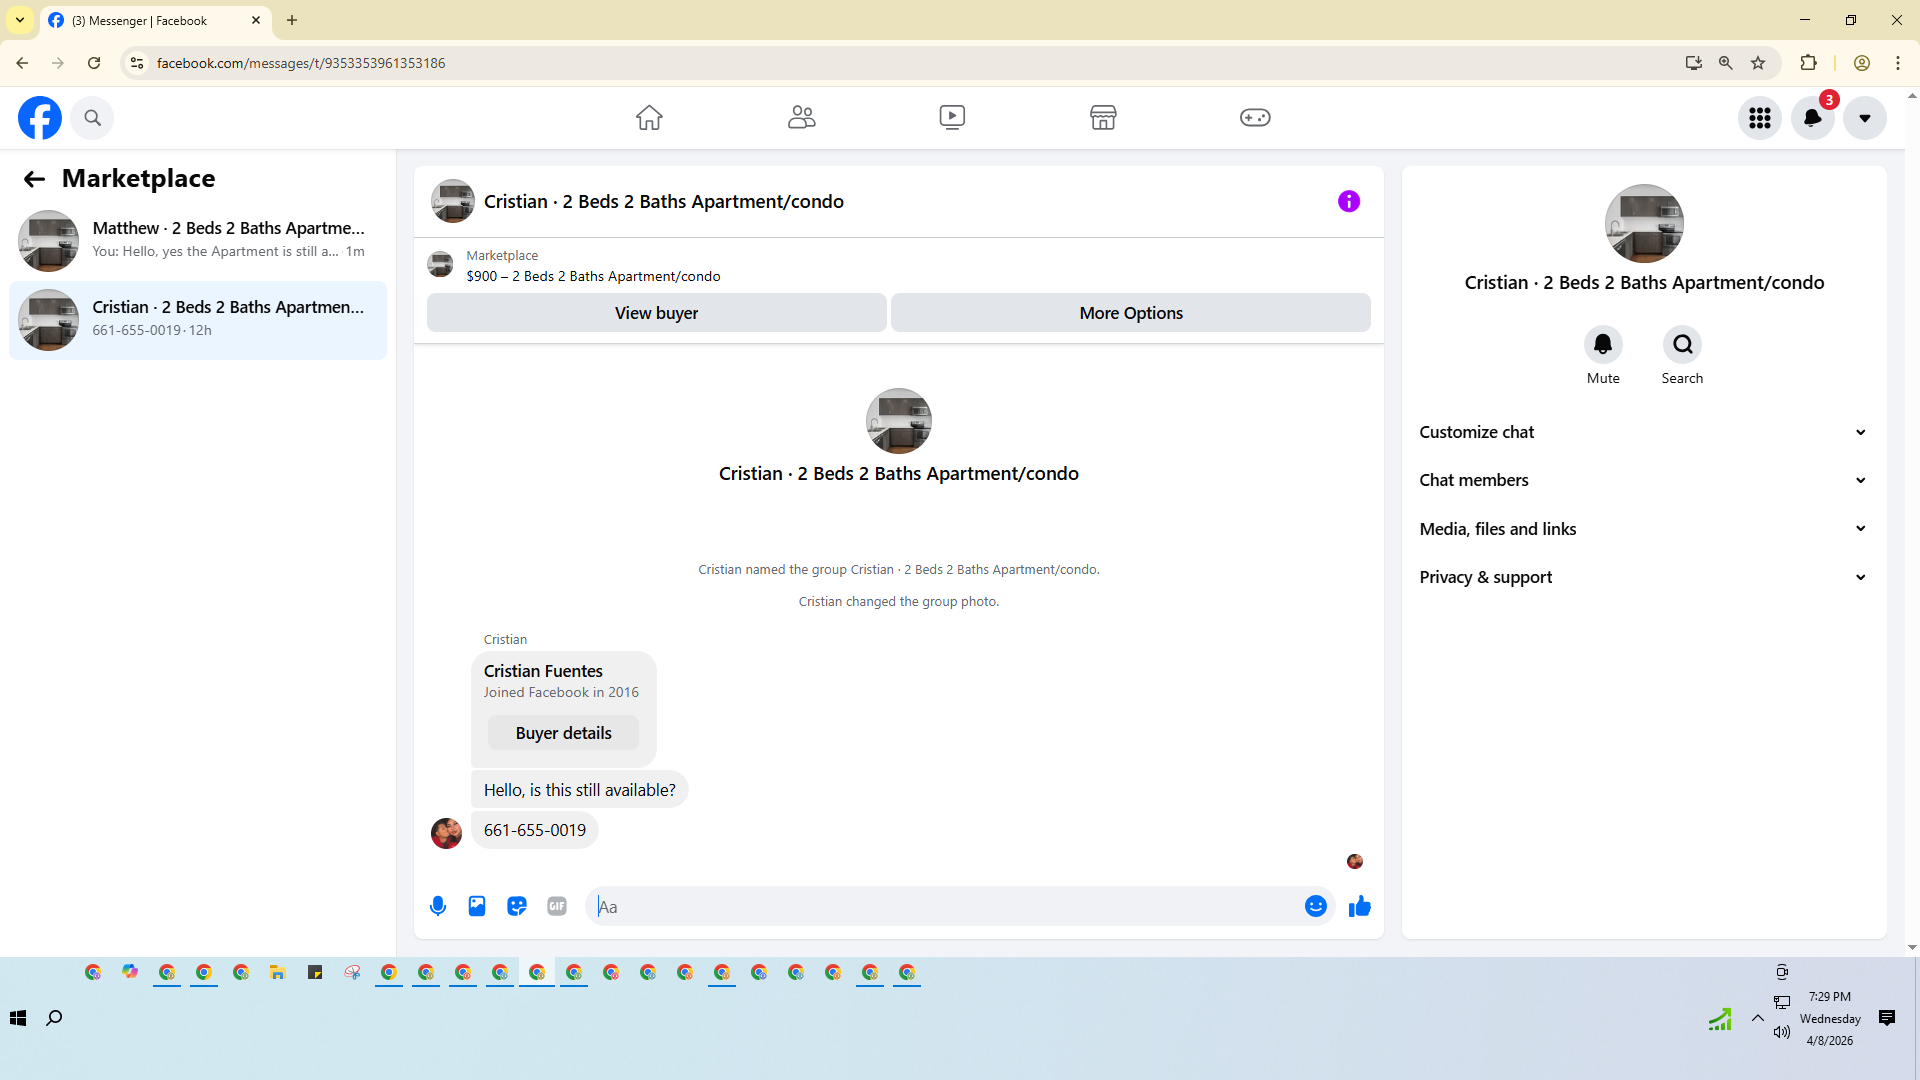Open Facebook Marketplace from top navigation
The width and height of the screenshot is (1920, 1080).
[1103, 118]
